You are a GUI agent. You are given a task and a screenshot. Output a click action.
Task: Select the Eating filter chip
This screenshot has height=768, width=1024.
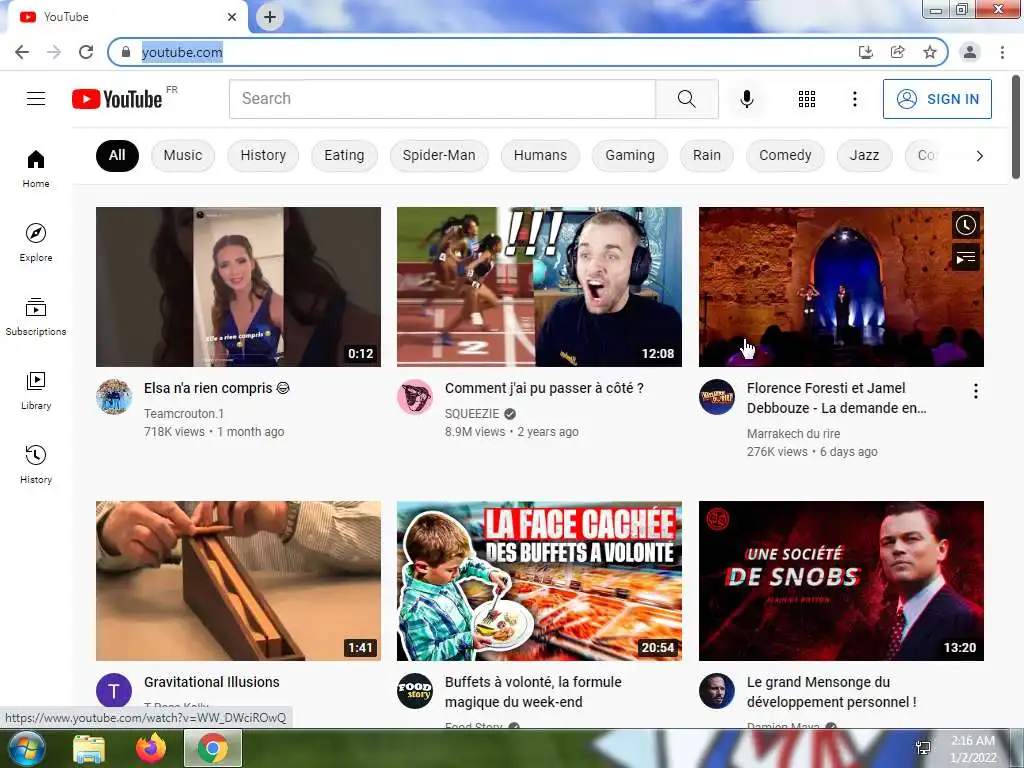(344, 155)
